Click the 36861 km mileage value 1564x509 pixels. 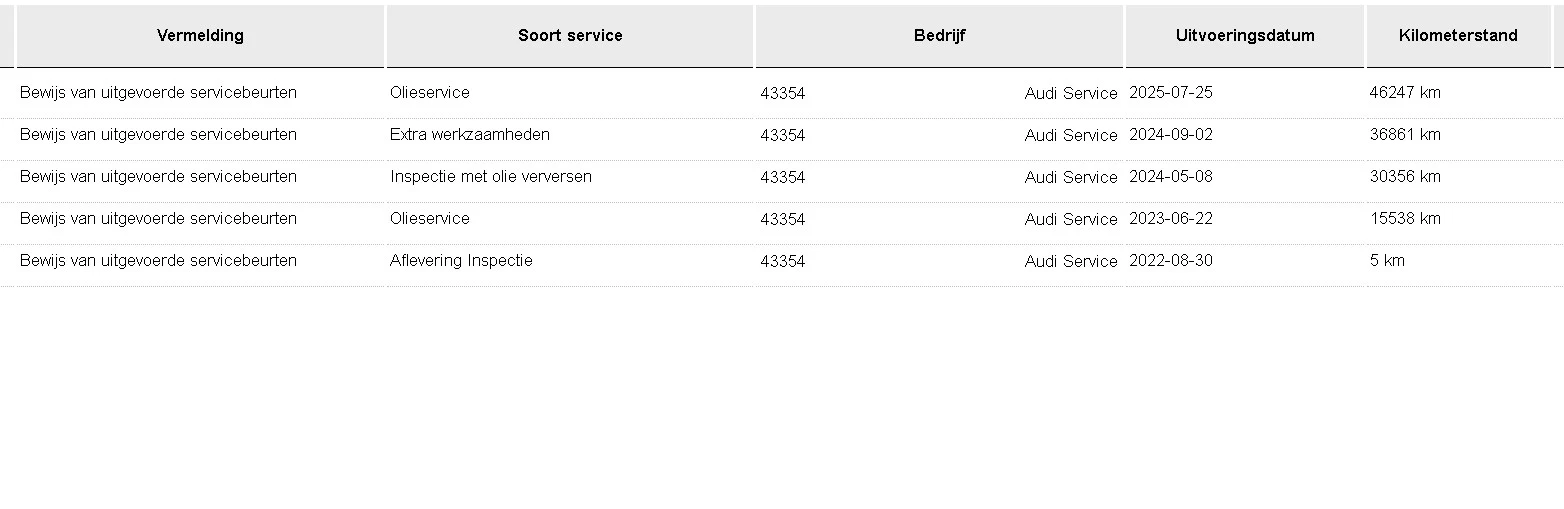point(1405,135)
